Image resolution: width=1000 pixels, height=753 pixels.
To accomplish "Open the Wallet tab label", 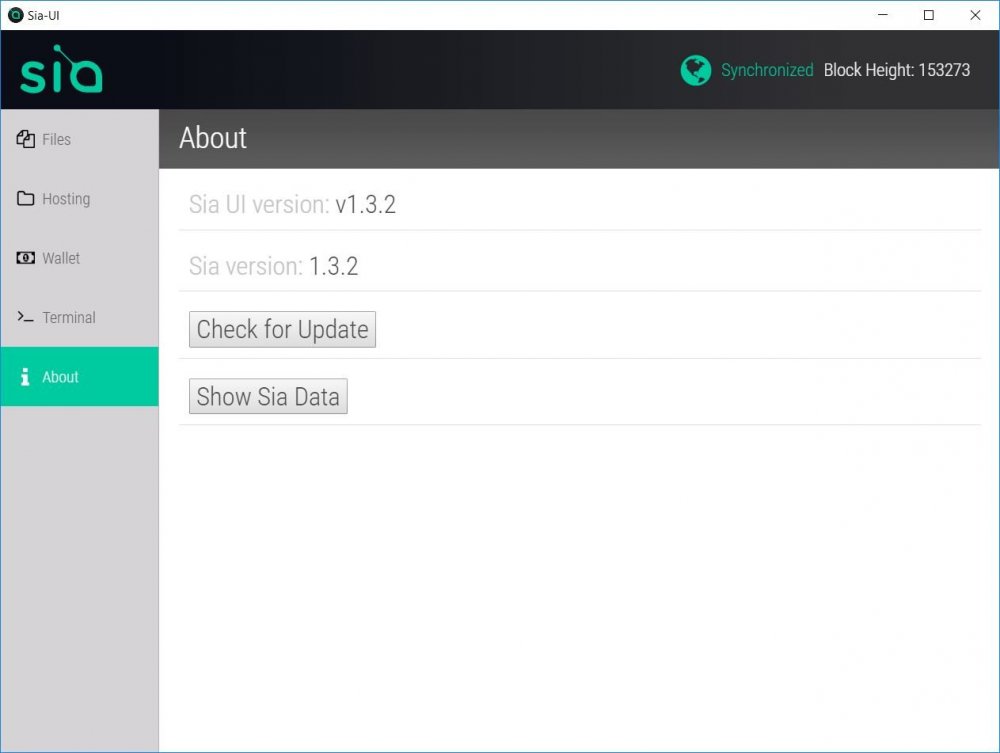I will pos(61,258).
